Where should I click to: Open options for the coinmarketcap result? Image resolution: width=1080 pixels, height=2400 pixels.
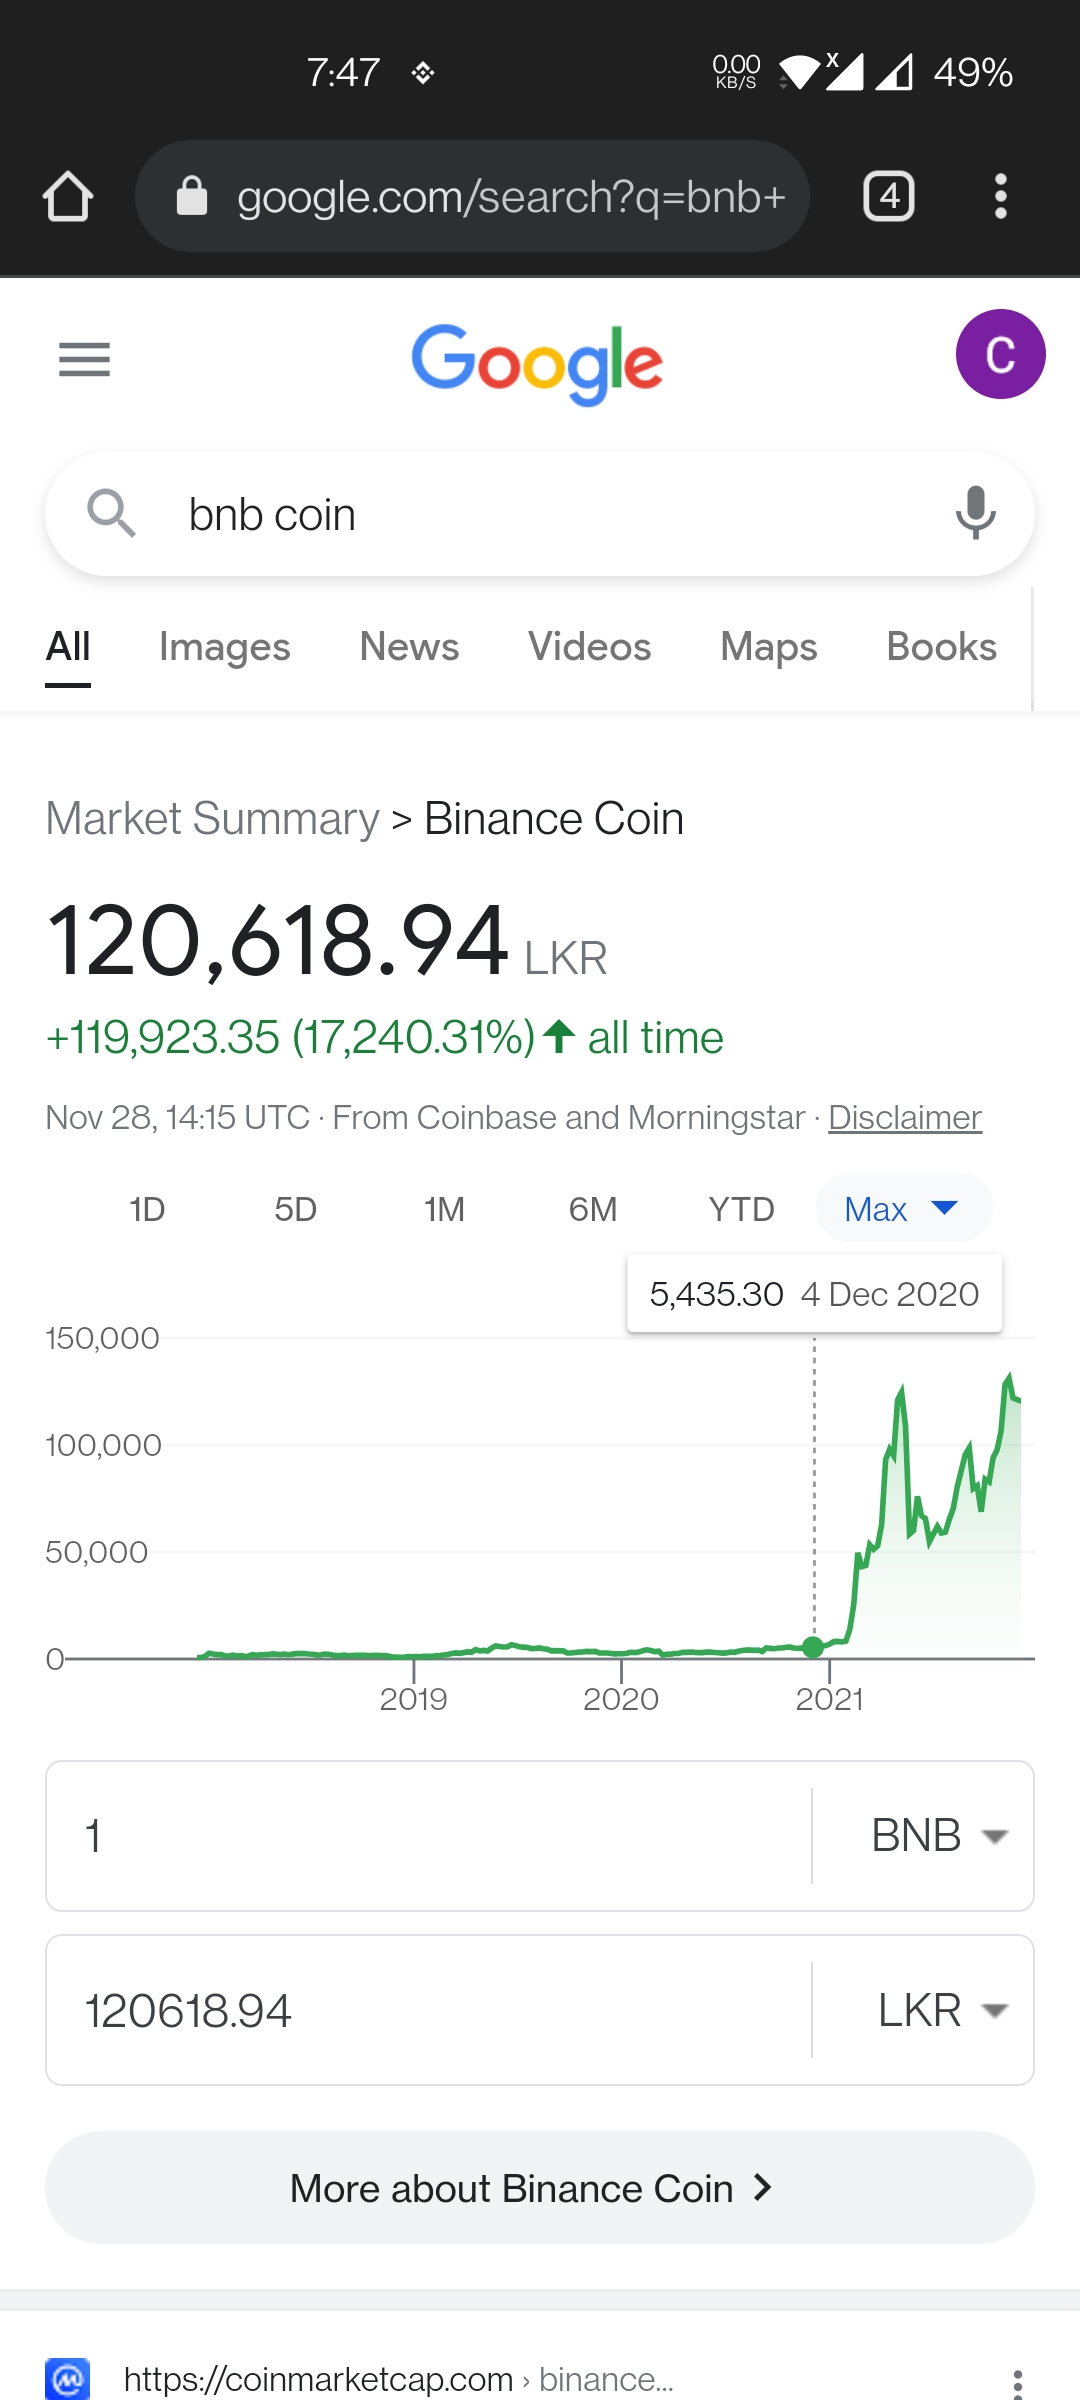click(x=1017, y=2384)
